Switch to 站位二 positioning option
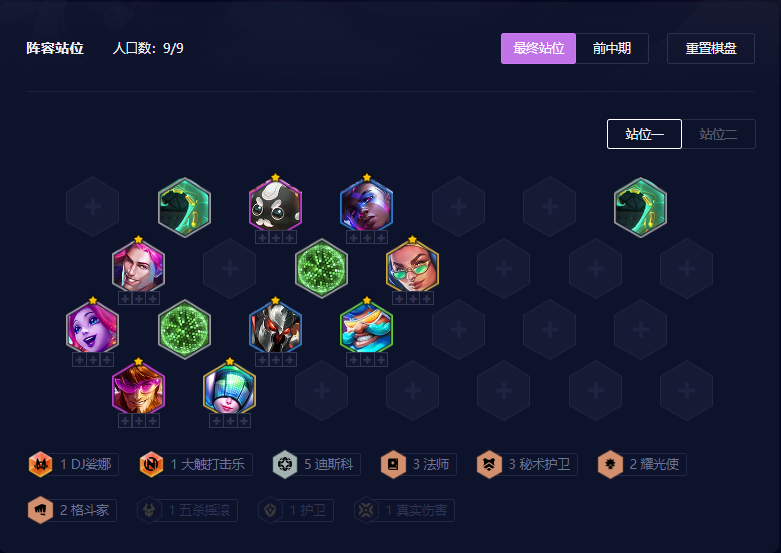Viewport: 781px width, 553px height. (718, 134)
